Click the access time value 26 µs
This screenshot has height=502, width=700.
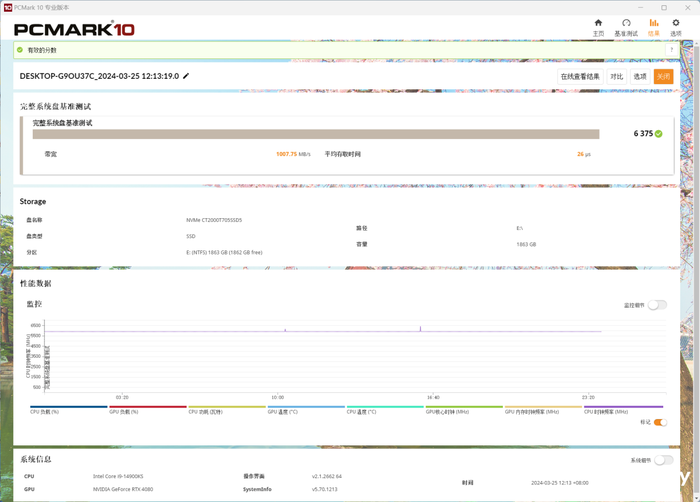[583, 154]
